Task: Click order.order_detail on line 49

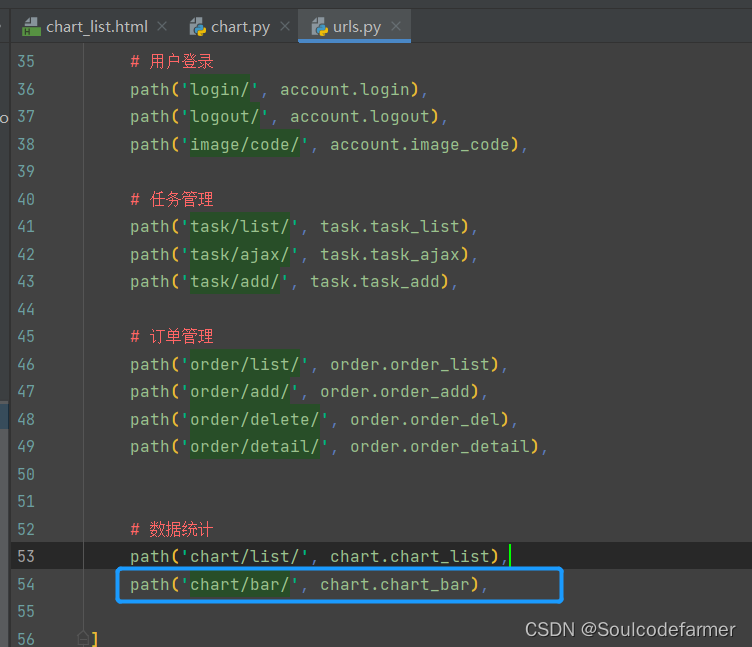Action: click(x=440, y=447)
